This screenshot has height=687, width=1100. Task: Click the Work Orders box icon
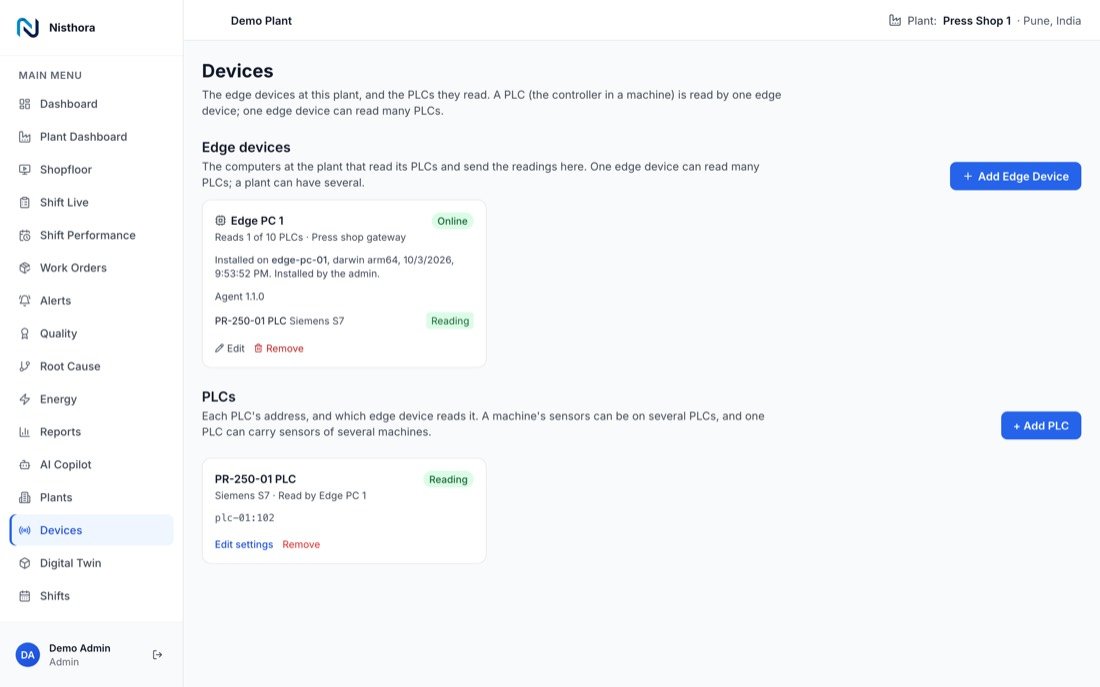pyautogui.click(x=25, y=268)
